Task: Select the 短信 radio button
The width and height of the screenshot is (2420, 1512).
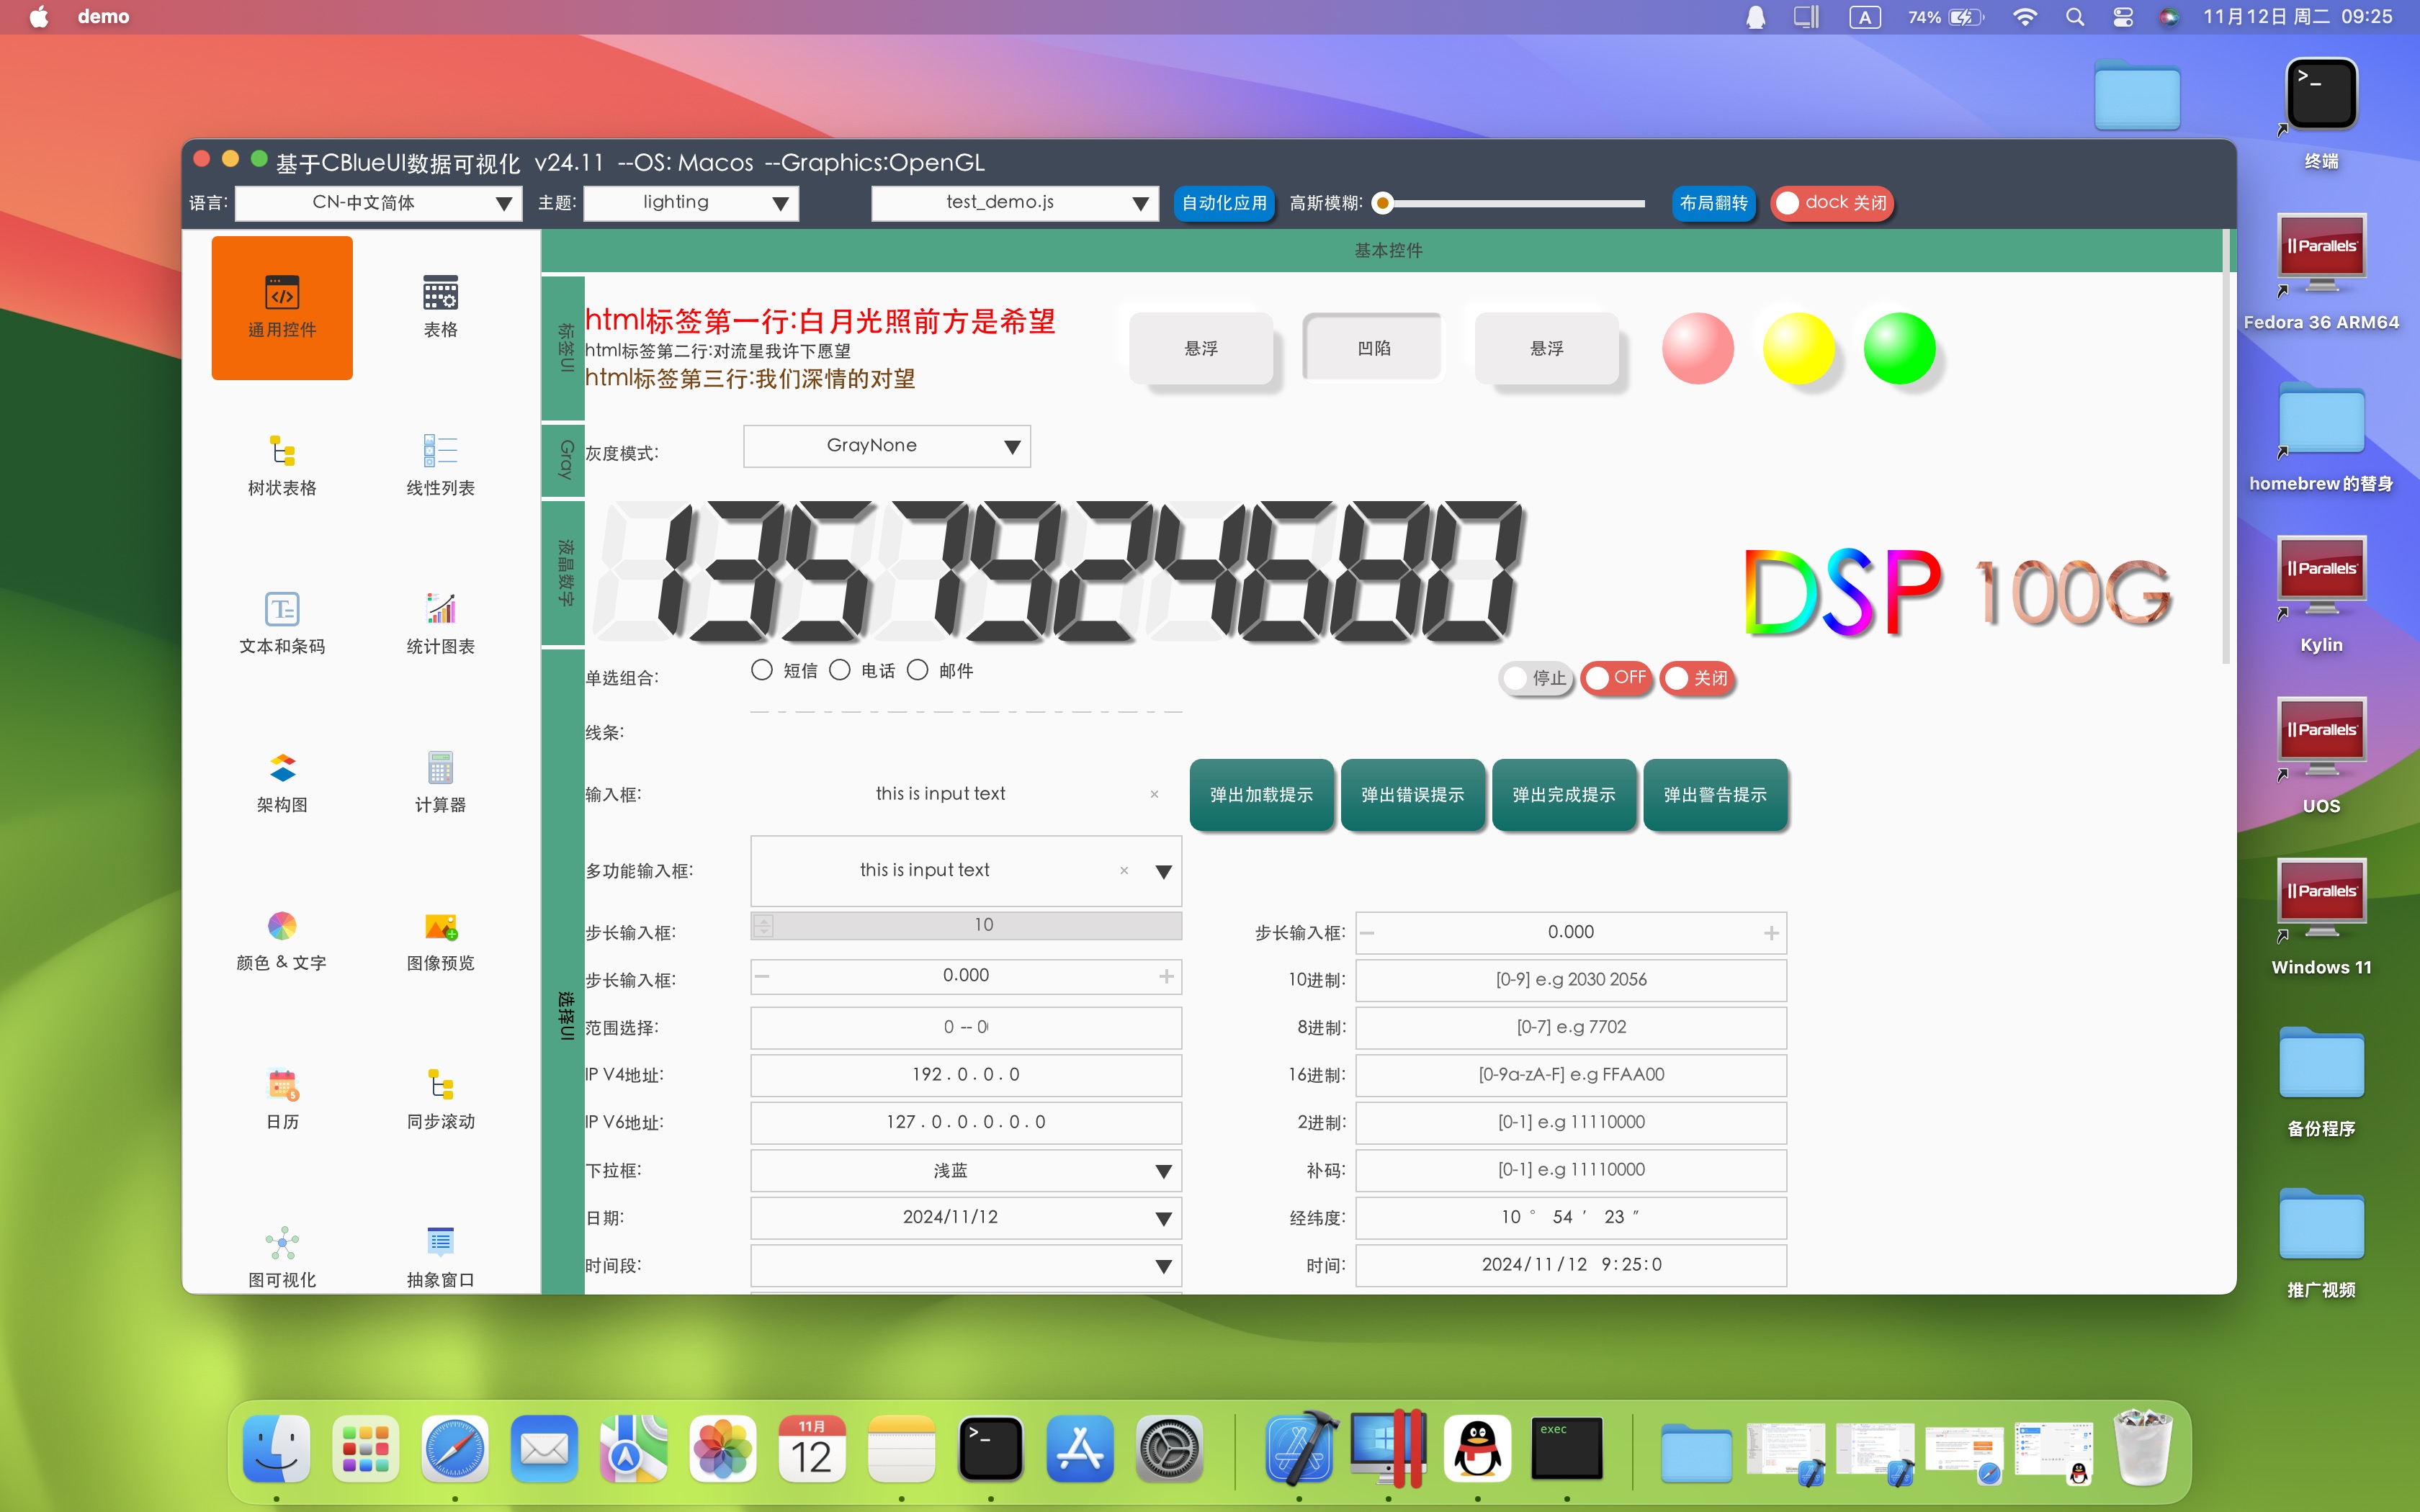Action: coord(762,670)
